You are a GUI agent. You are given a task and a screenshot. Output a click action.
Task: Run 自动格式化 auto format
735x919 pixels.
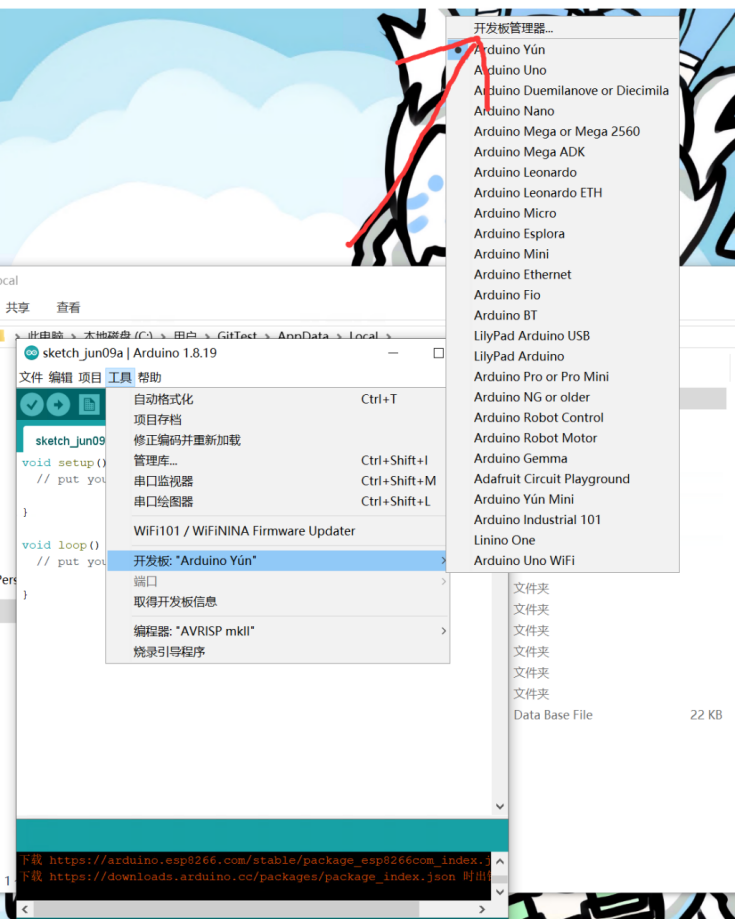pos(278,400)
